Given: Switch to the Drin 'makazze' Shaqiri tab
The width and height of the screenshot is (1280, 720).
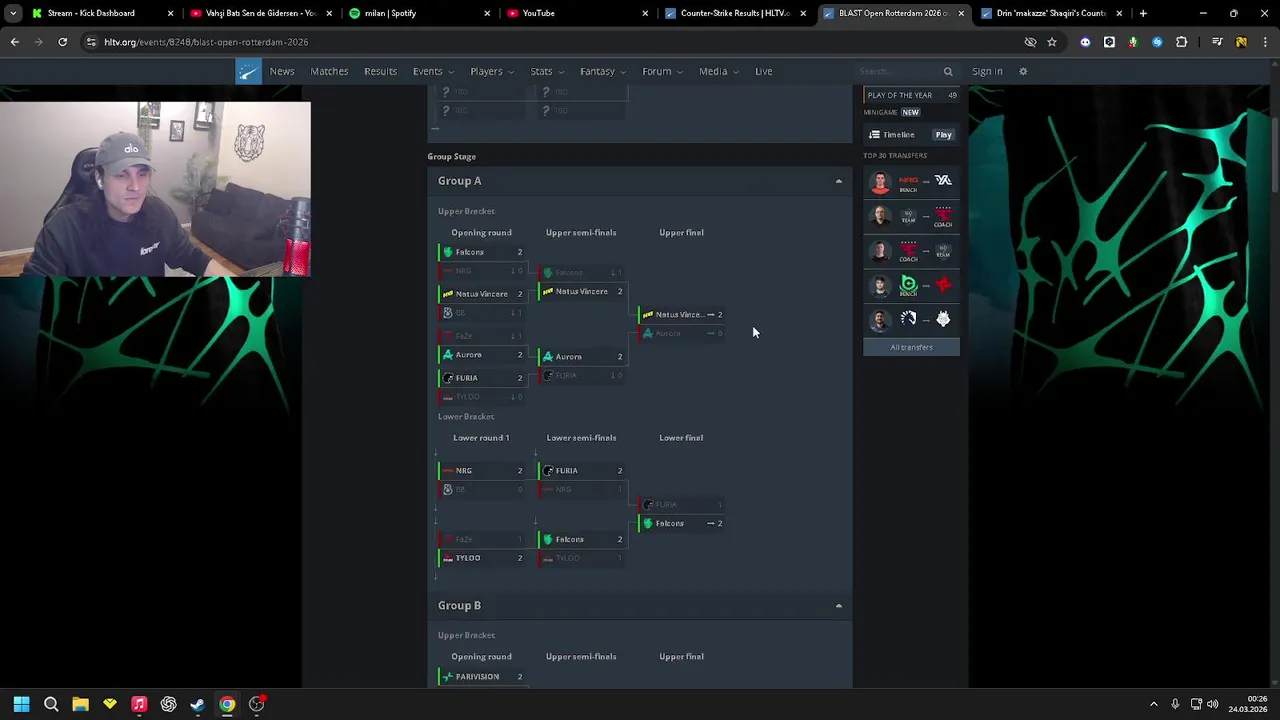Looking at the screenshot, I should (1045, 13).
